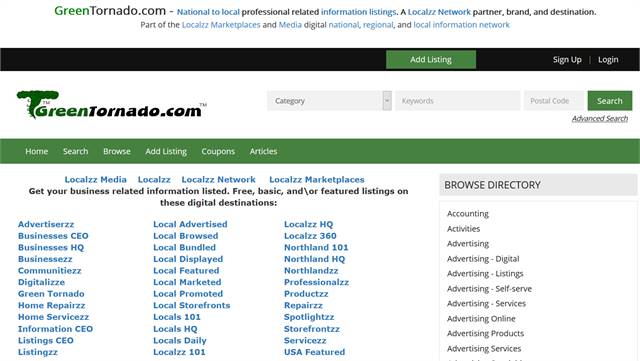Screen dimensions: 640x361
Task: Open the Digitalizze link
Action: (41, 282)
